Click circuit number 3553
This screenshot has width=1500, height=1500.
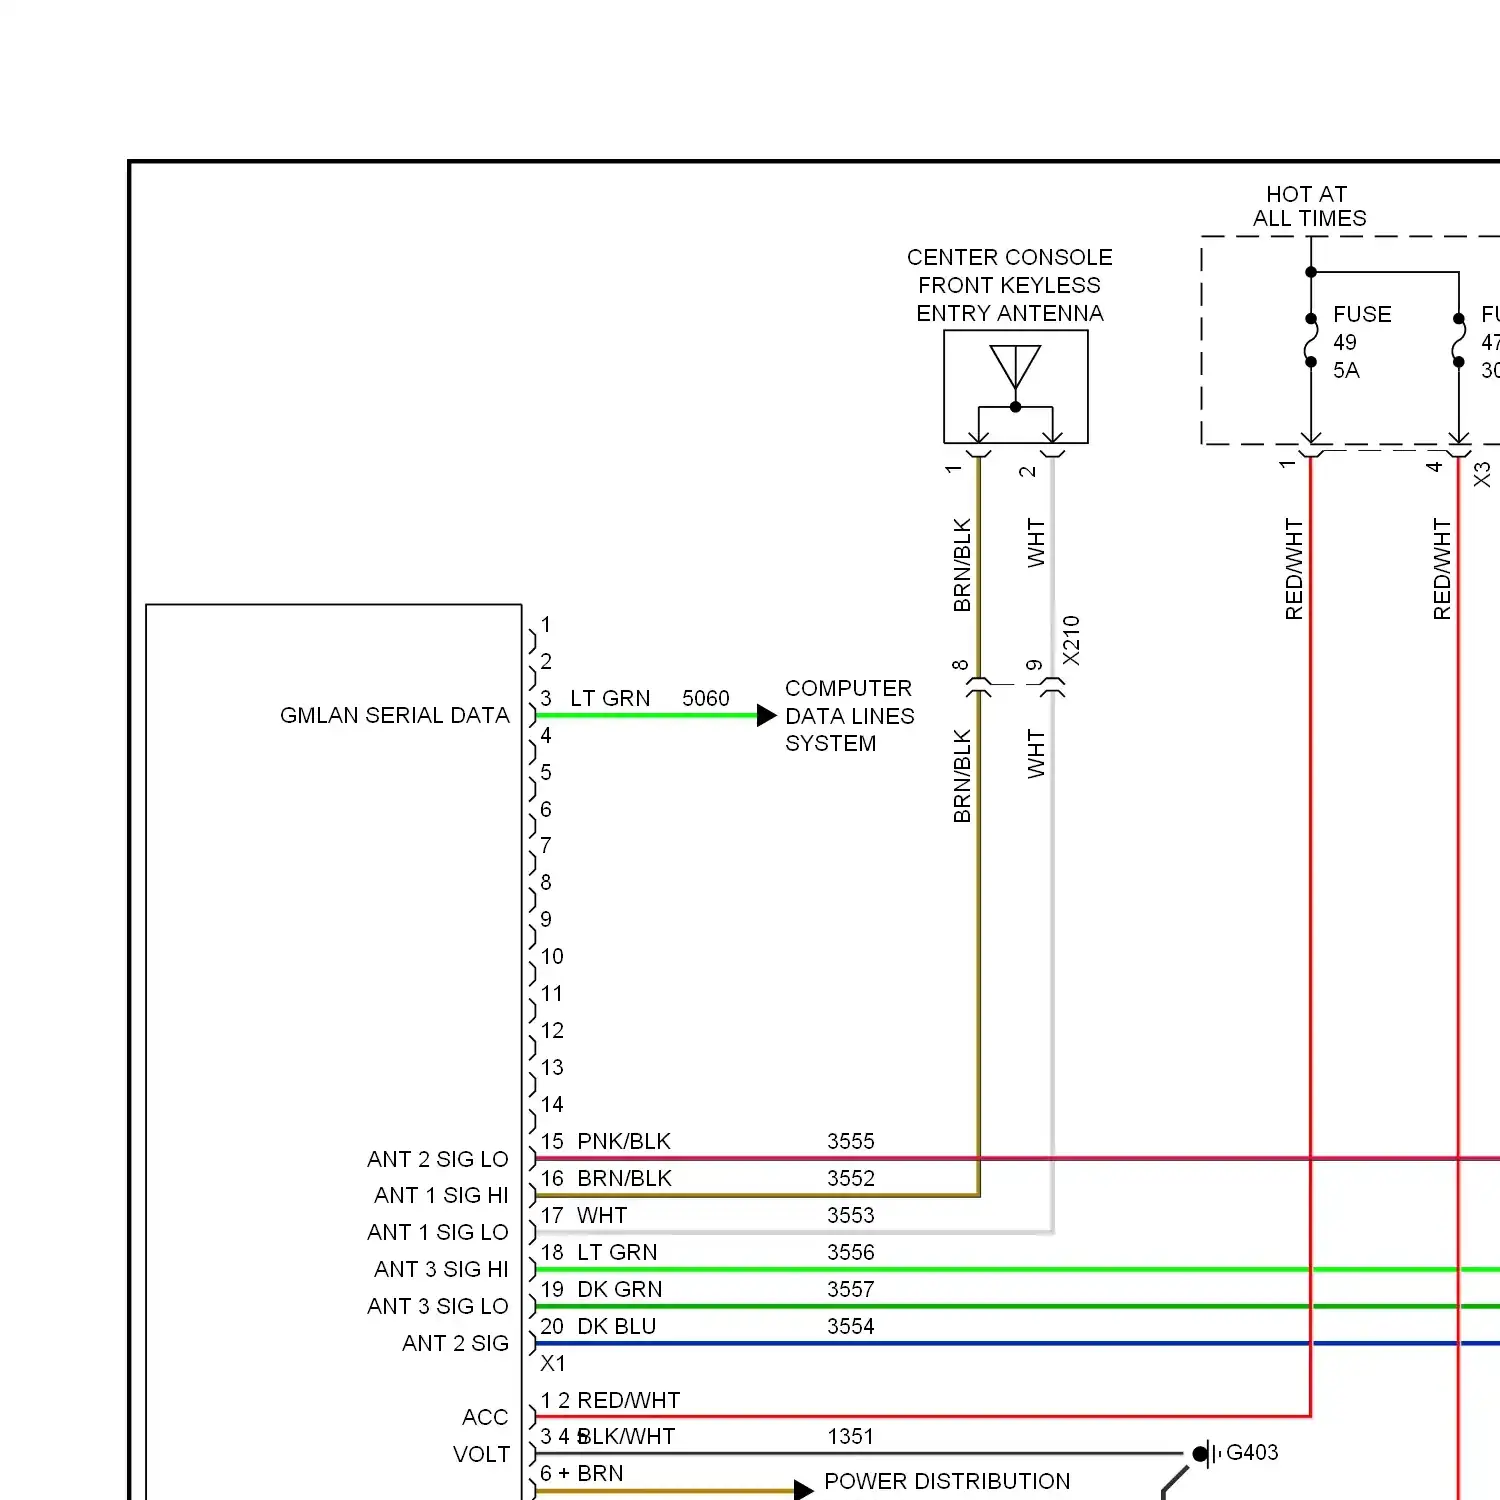[851, 1215]
